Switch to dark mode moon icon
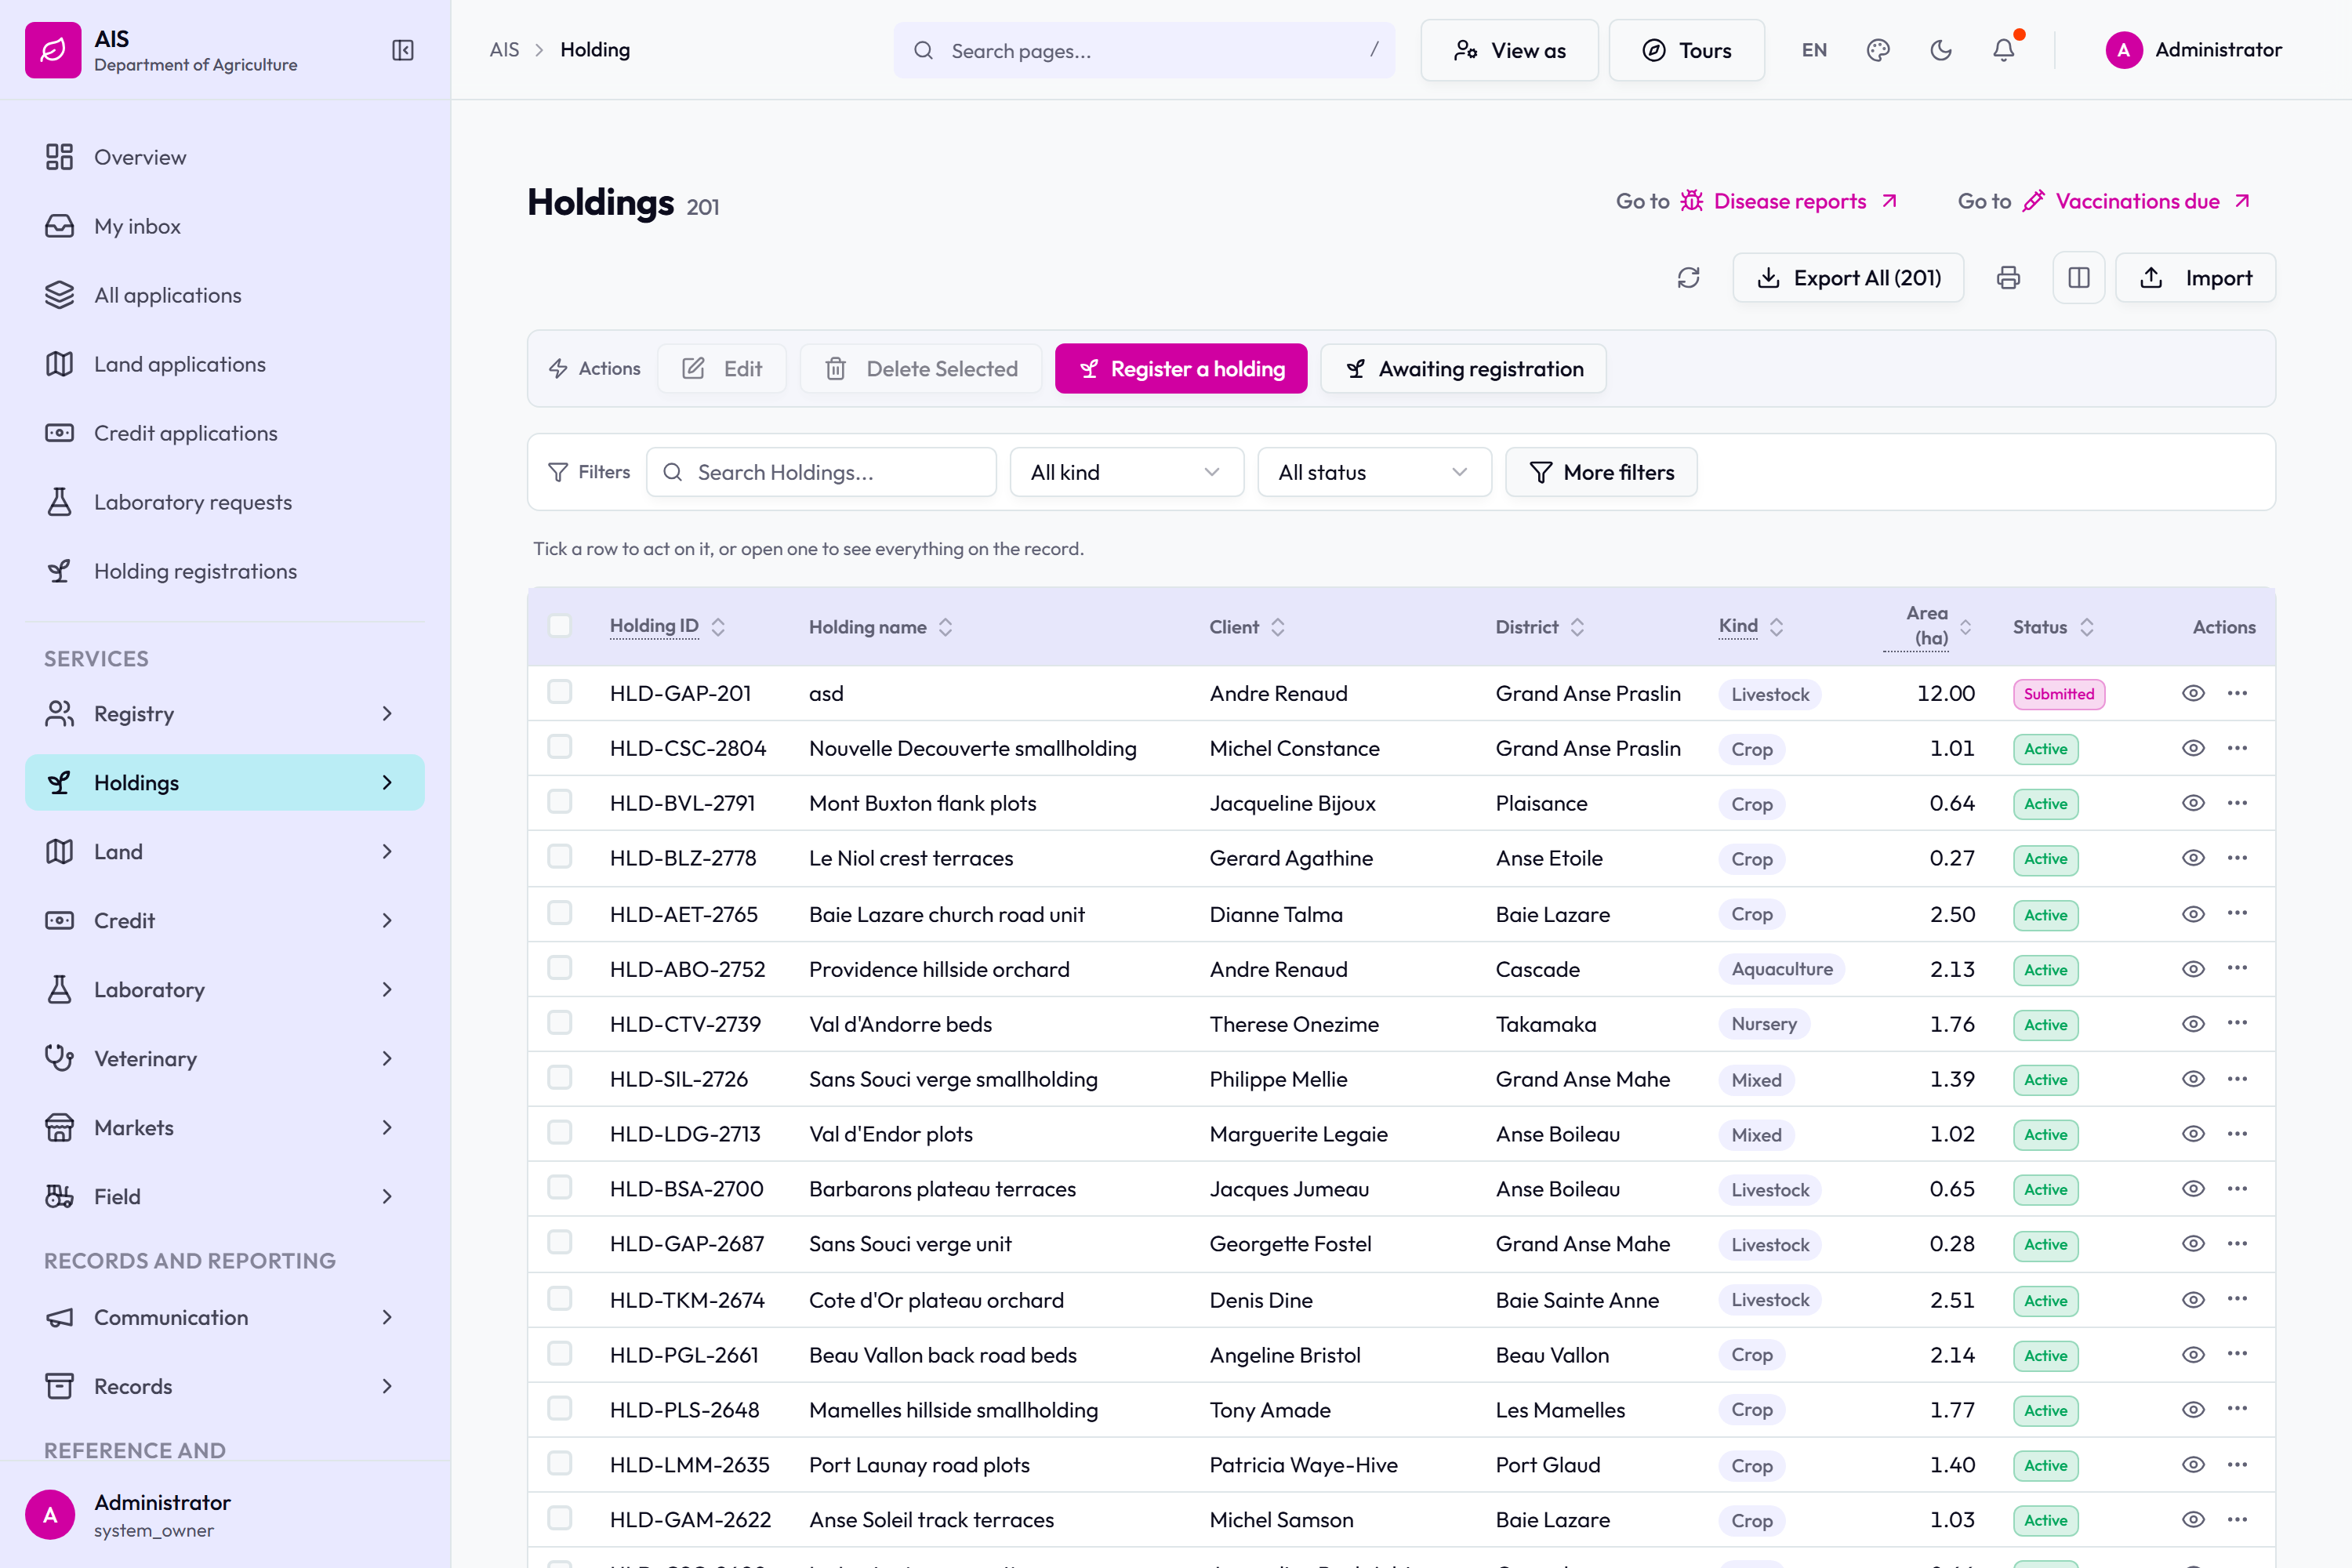Image resolution: width=2352 pixels, height=1568 pixels. point(1941,50)
